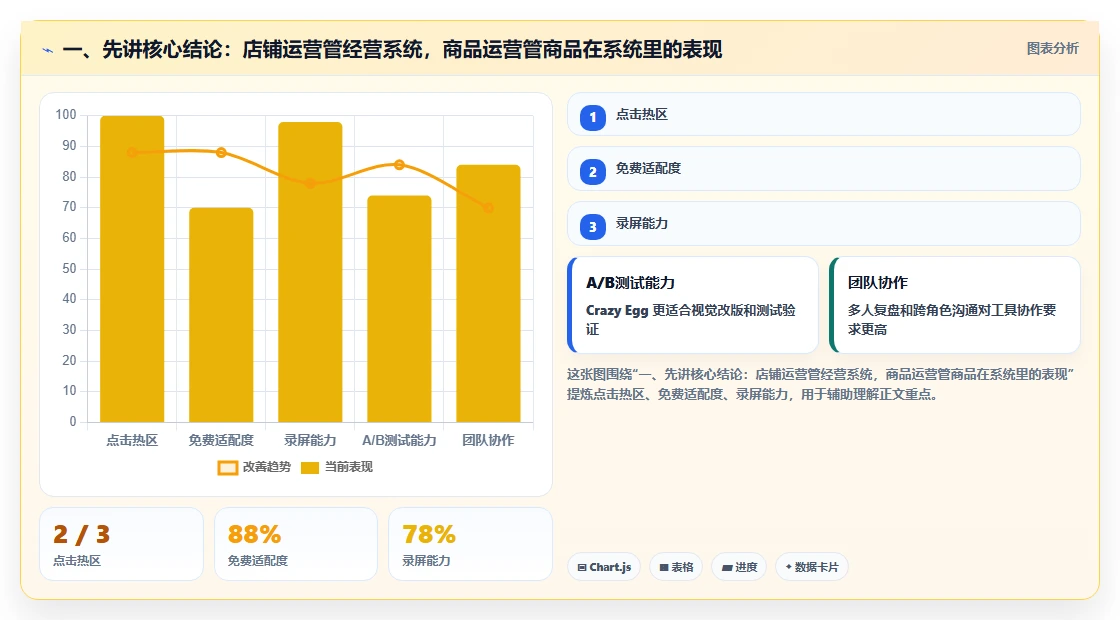Screen dimensions: 1120x620
Task: Click the 进度 tag
Action: [x=739, y=567]
